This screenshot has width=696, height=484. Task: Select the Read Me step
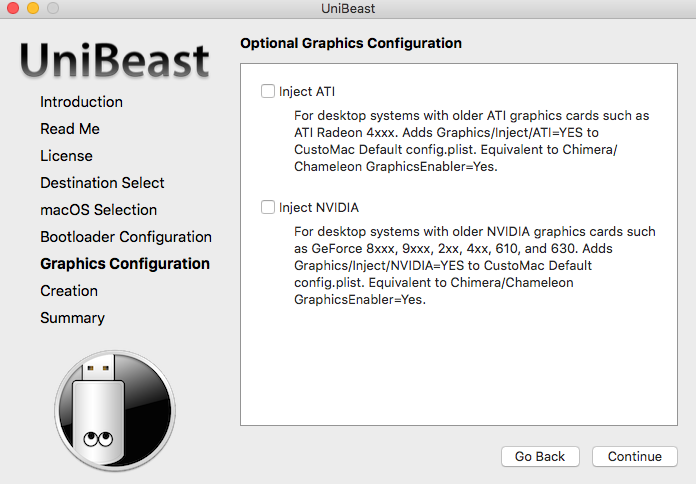[x=70, y=129]
